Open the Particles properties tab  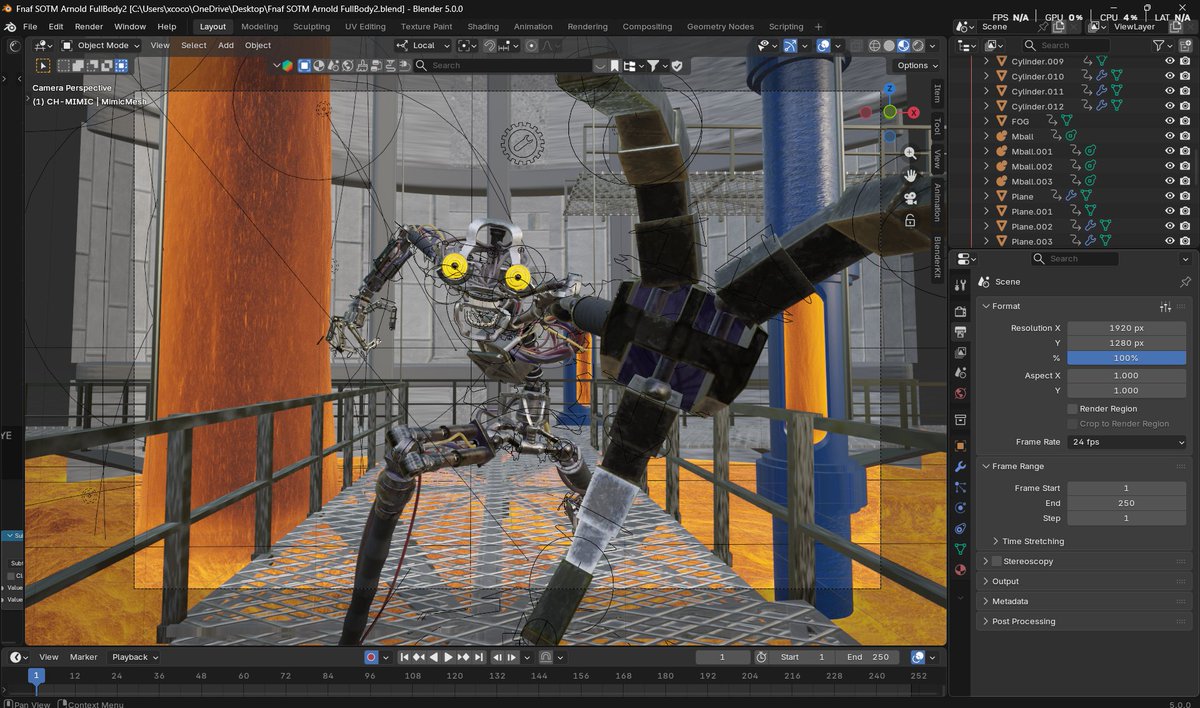tap(961, 487)
